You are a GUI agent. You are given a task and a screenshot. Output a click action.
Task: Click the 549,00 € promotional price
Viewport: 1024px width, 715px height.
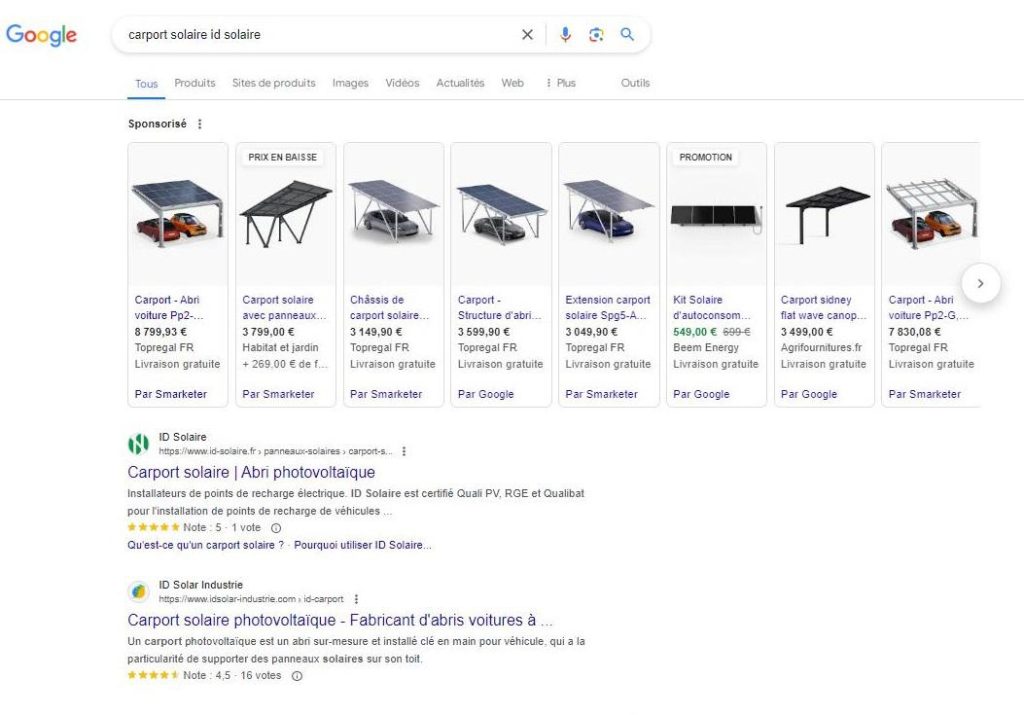695,332
